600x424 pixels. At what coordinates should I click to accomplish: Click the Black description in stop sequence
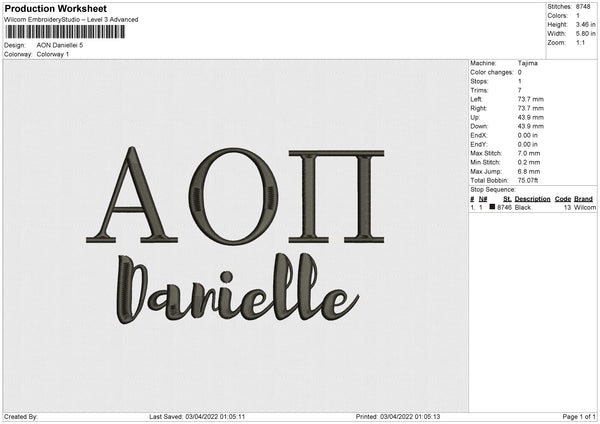click(523, 207)
